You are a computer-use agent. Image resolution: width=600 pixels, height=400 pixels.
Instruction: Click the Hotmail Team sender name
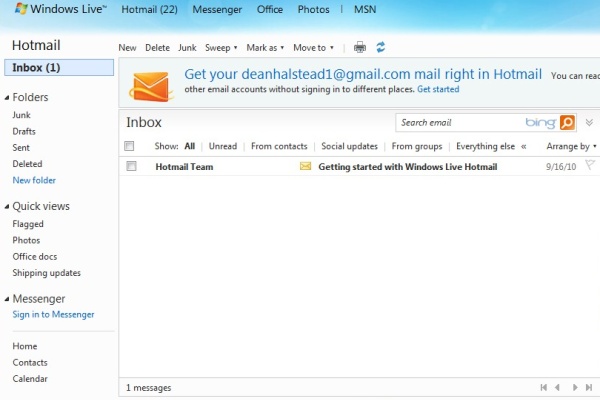click(184, 167)
